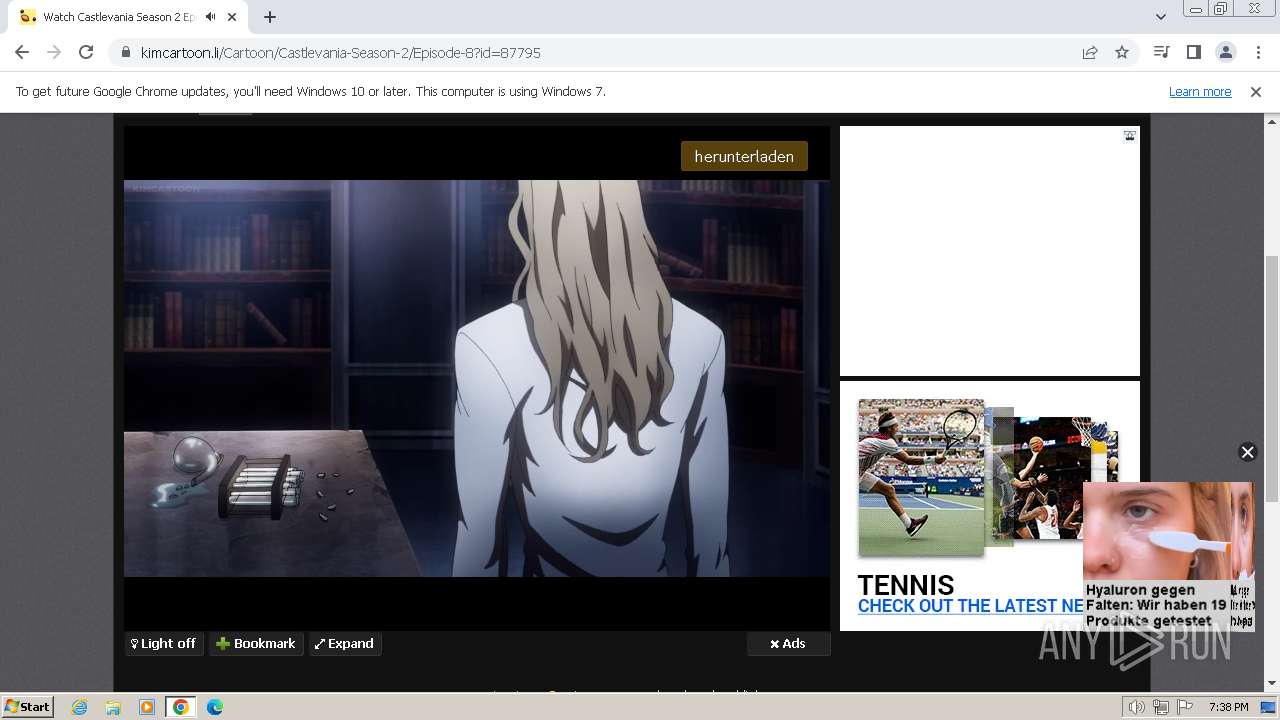Open CHECK OUT THE LATEST NEWS link
Image resolution: width=1280 pixels, height=720 pixels.
(x=971, y=606)
